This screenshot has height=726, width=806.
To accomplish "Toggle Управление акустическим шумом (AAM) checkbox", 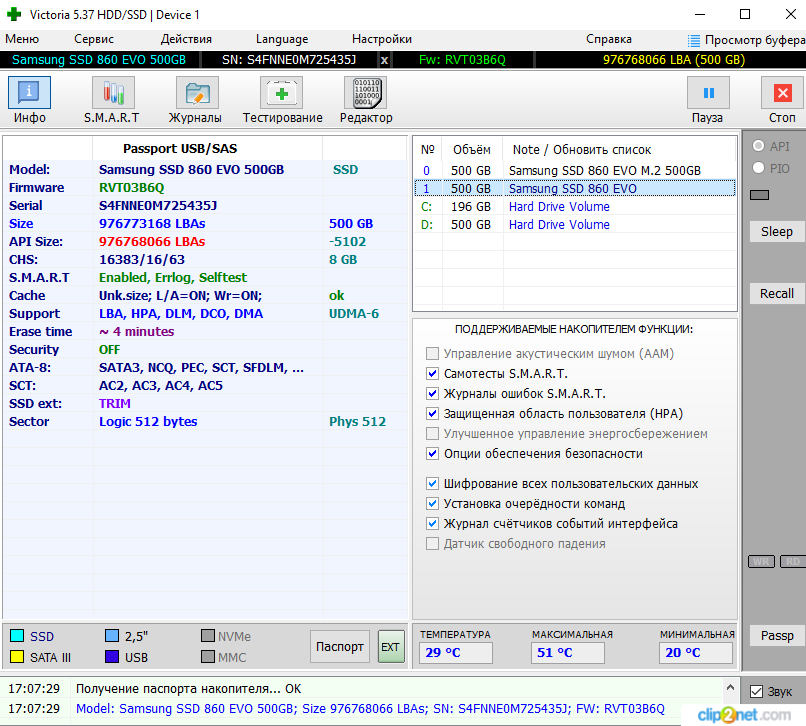I will pos(432,354).
